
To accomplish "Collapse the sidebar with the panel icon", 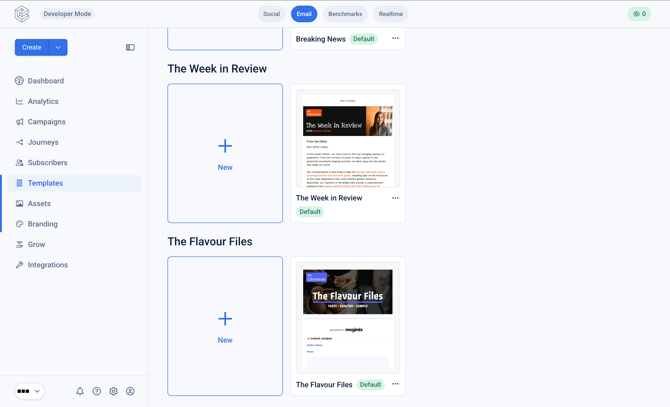I will pyautogui.click(x=130, y=47).
